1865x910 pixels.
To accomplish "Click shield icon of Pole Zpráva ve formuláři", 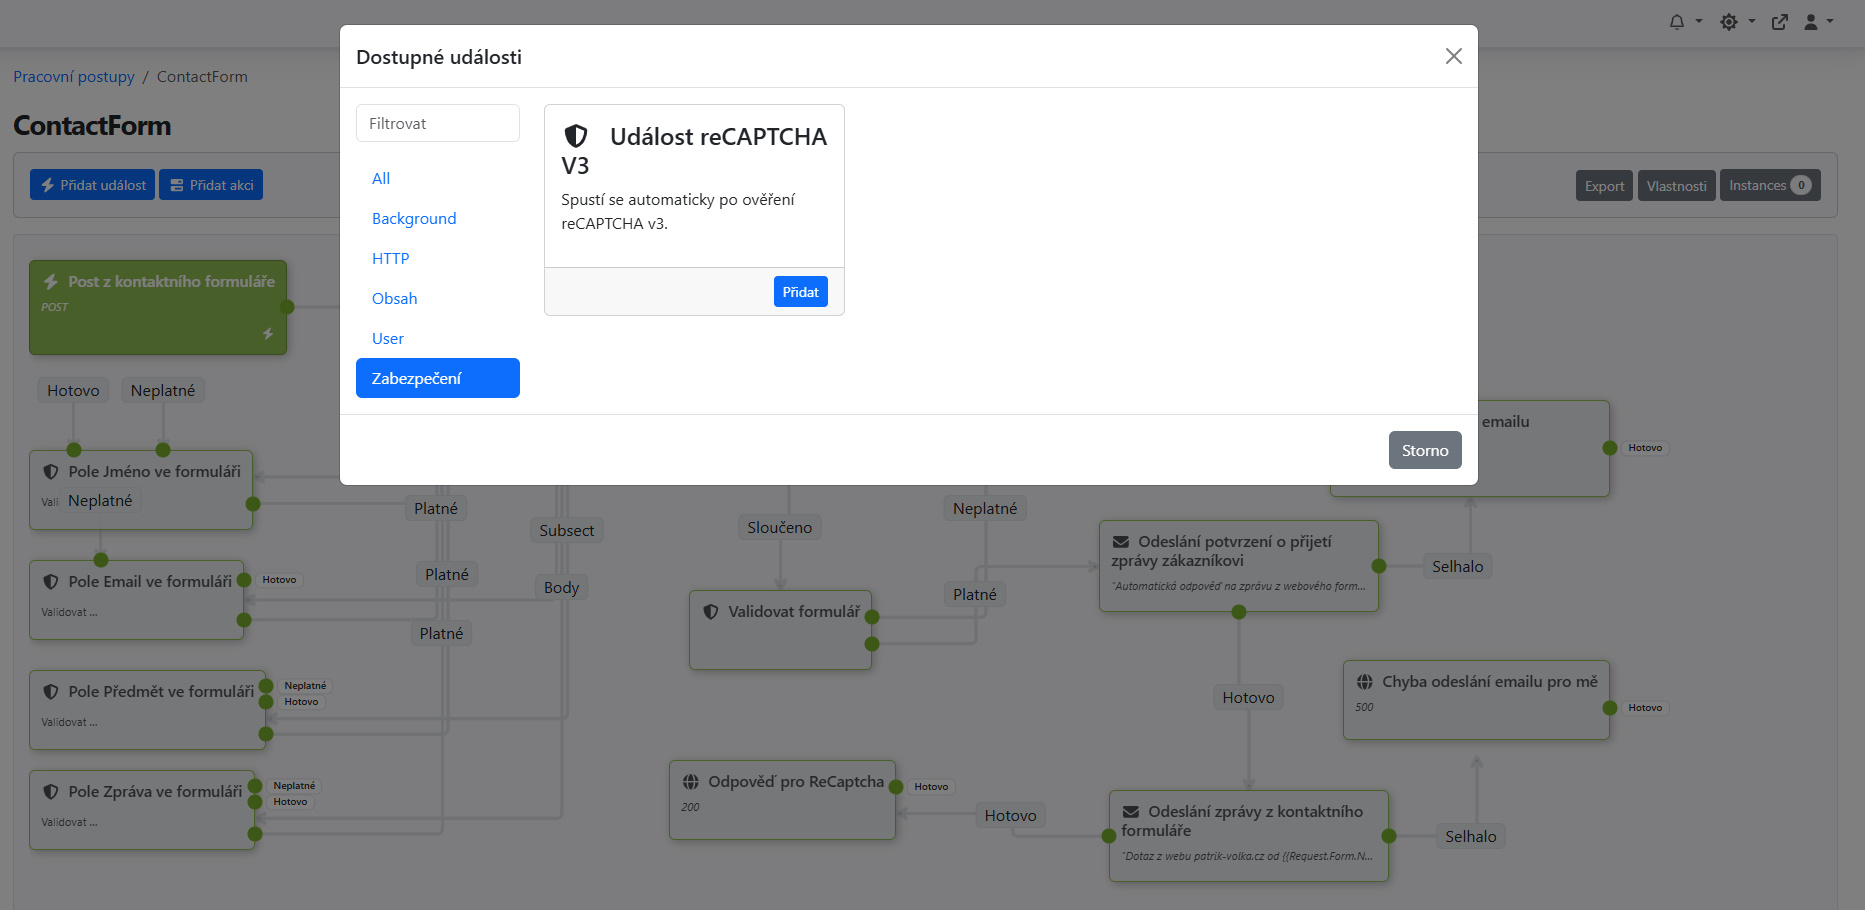I will coord(51,792).
